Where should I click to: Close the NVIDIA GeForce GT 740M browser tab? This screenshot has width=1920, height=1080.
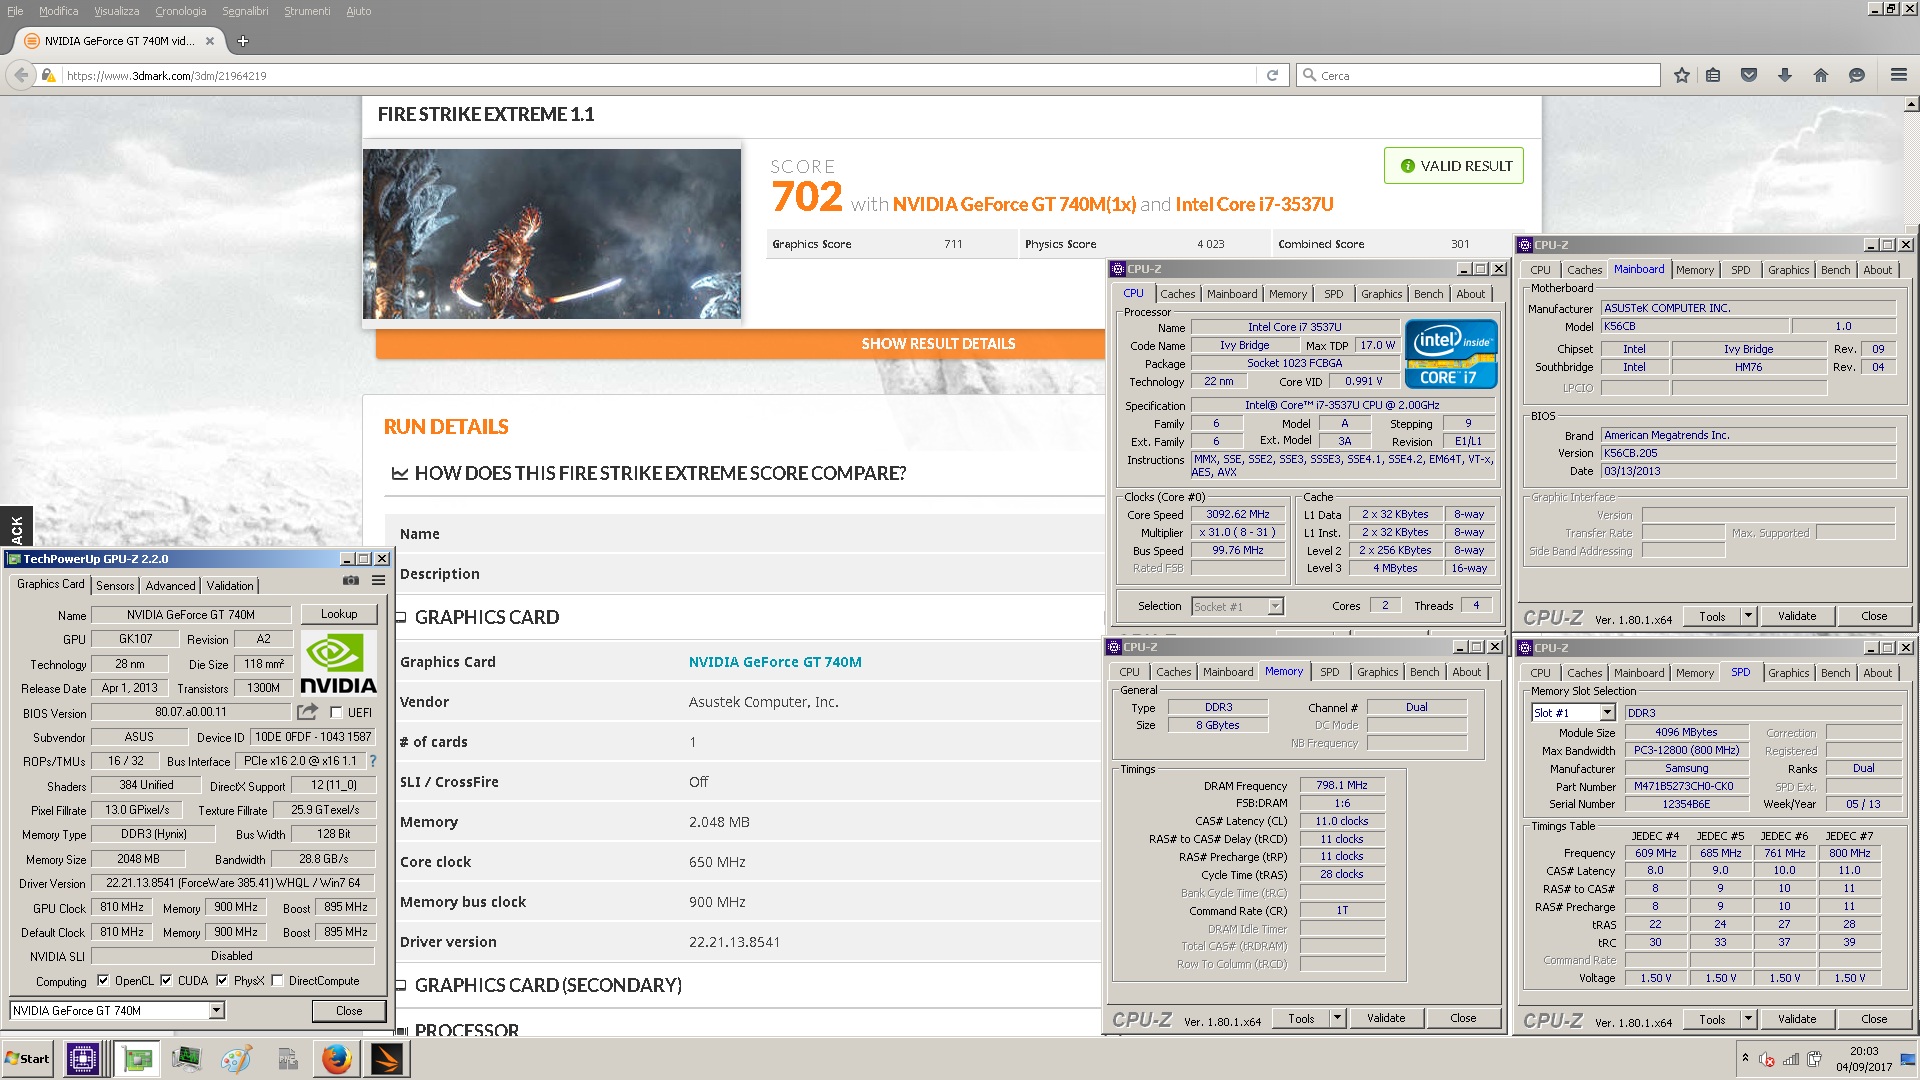(x=210, y=41)
